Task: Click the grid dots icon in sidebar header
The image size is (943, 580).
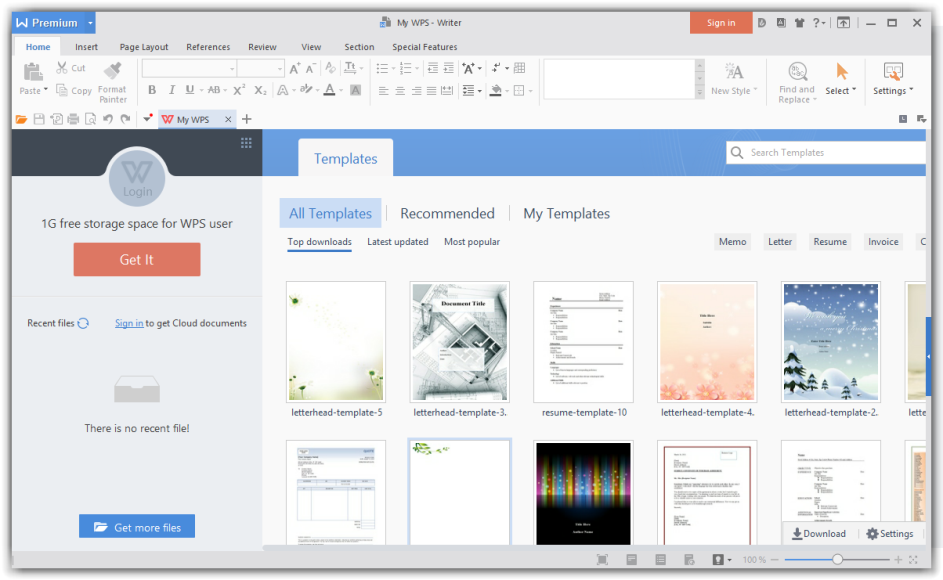Action: coord(246,143)
